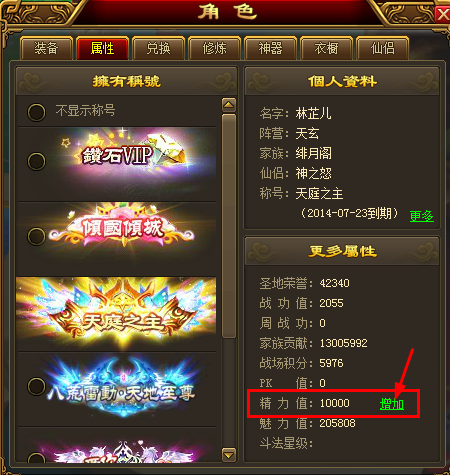
Task: Close the 角色 window with X
Action: [443, 15]
